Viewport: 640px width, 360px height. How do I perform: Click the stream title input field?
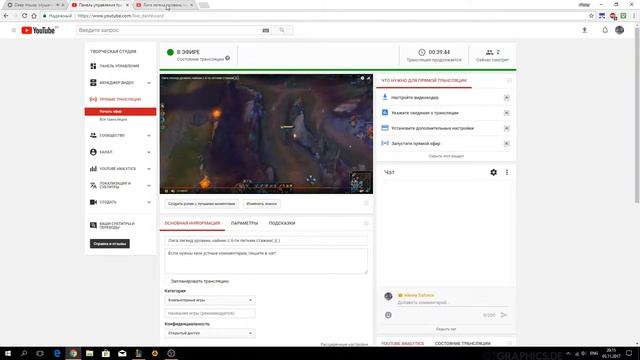click(266, 241)
